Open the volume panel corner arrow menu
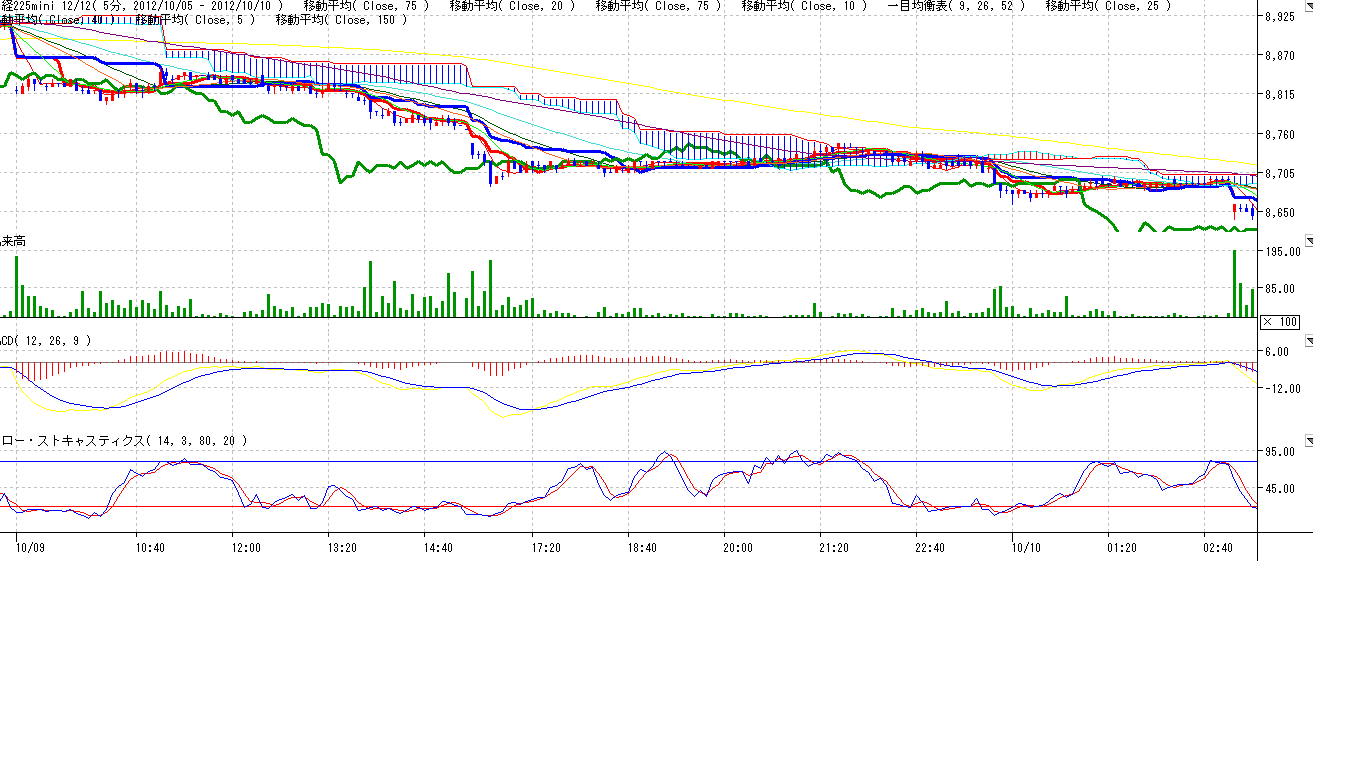The image size is (1366, 768). coord(1310,241)
